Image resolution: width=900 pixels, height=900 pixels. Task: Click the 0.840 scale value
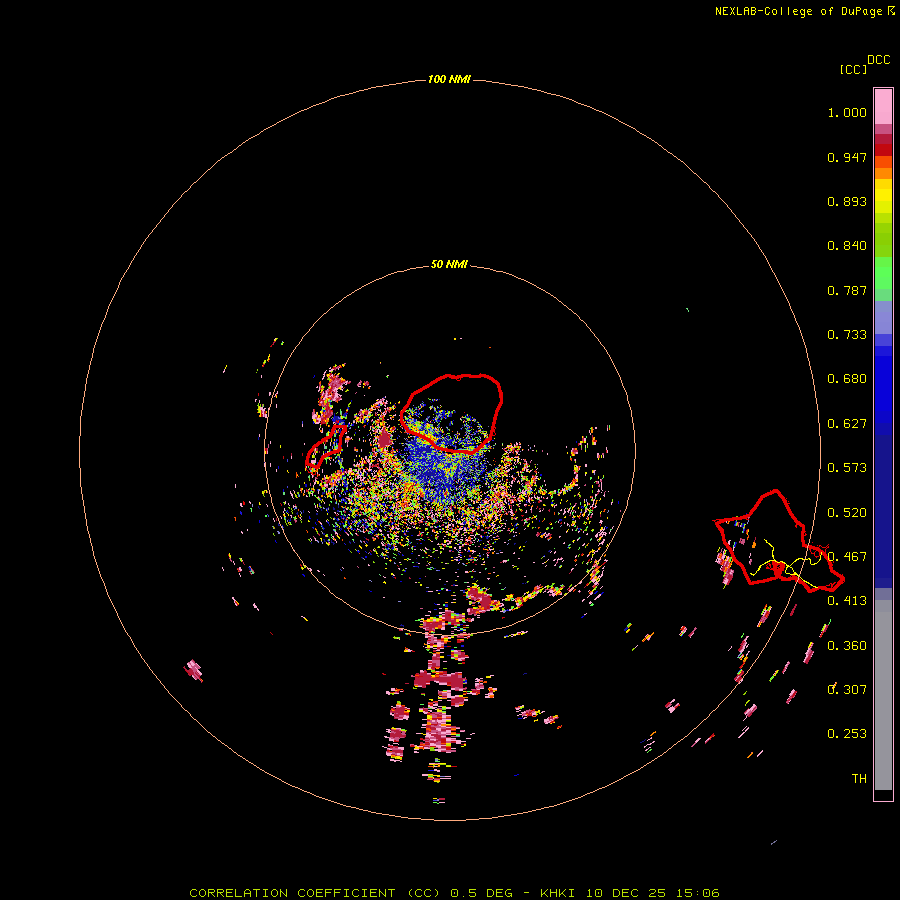coord(847,246)
